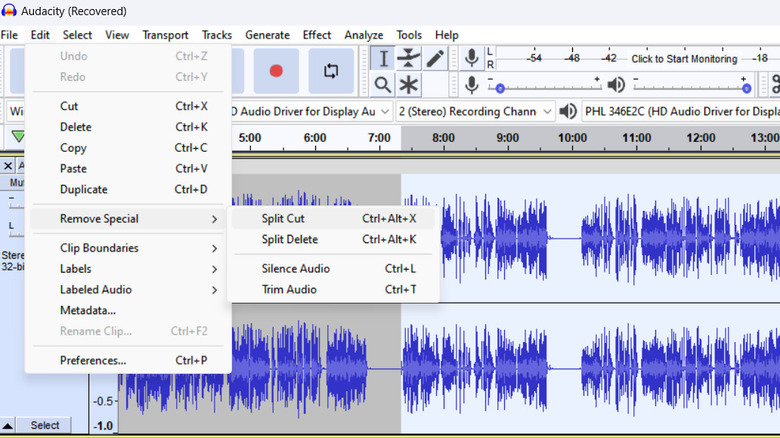Expand the Labeled Audio submenu
Screen dimensions: 780x438
click(x=128, y=290)
